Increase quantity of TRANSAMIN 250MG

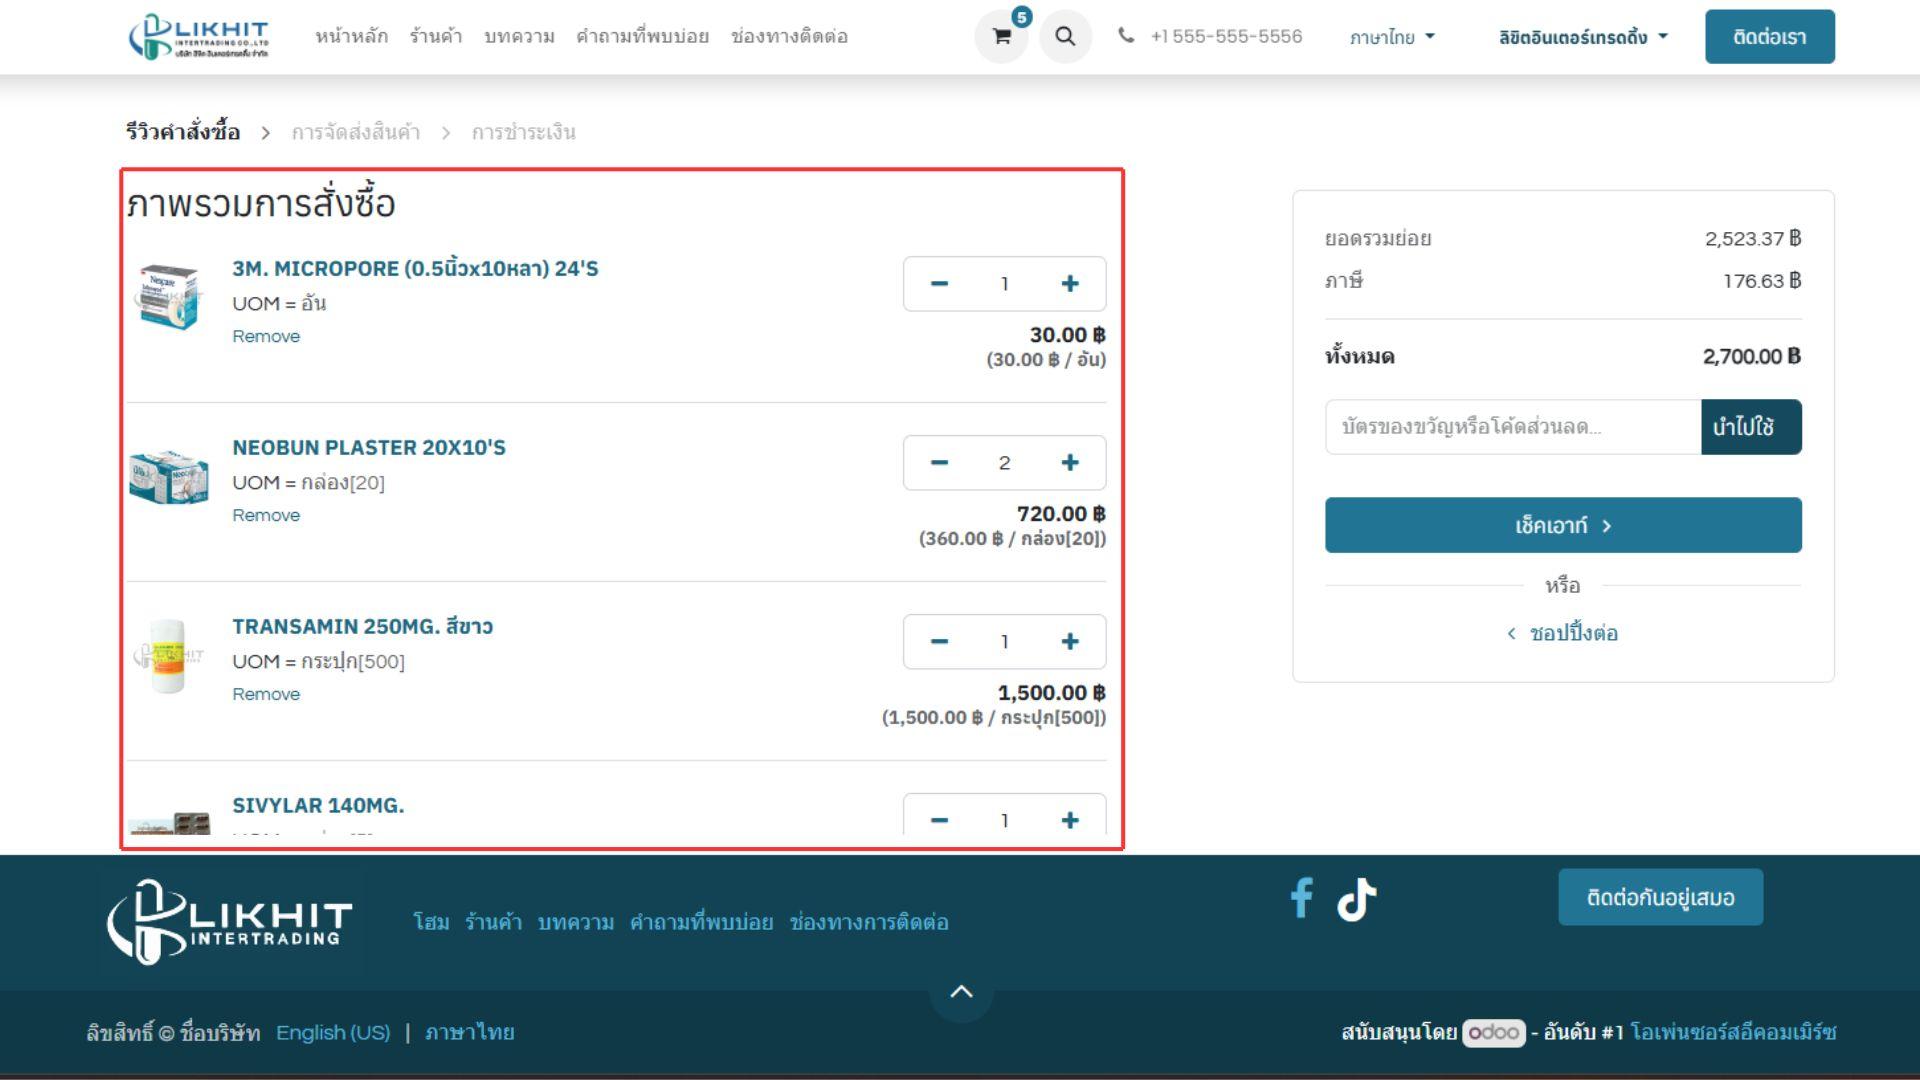(1070, 642)
